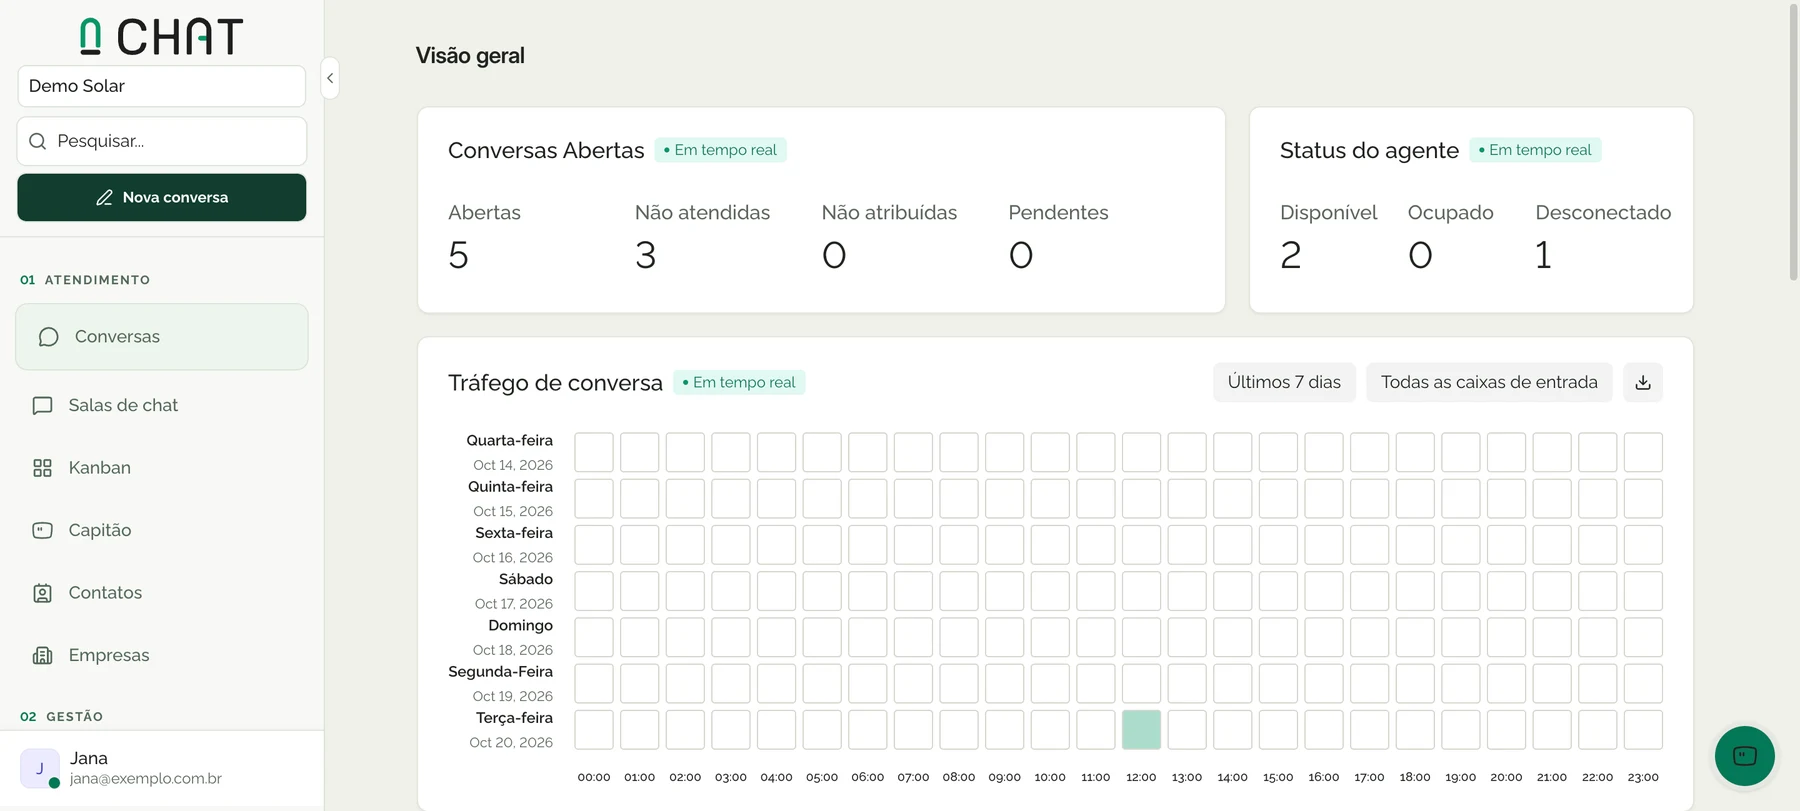
Task: Click the Pesquisar search field
Action: [162, 141]
